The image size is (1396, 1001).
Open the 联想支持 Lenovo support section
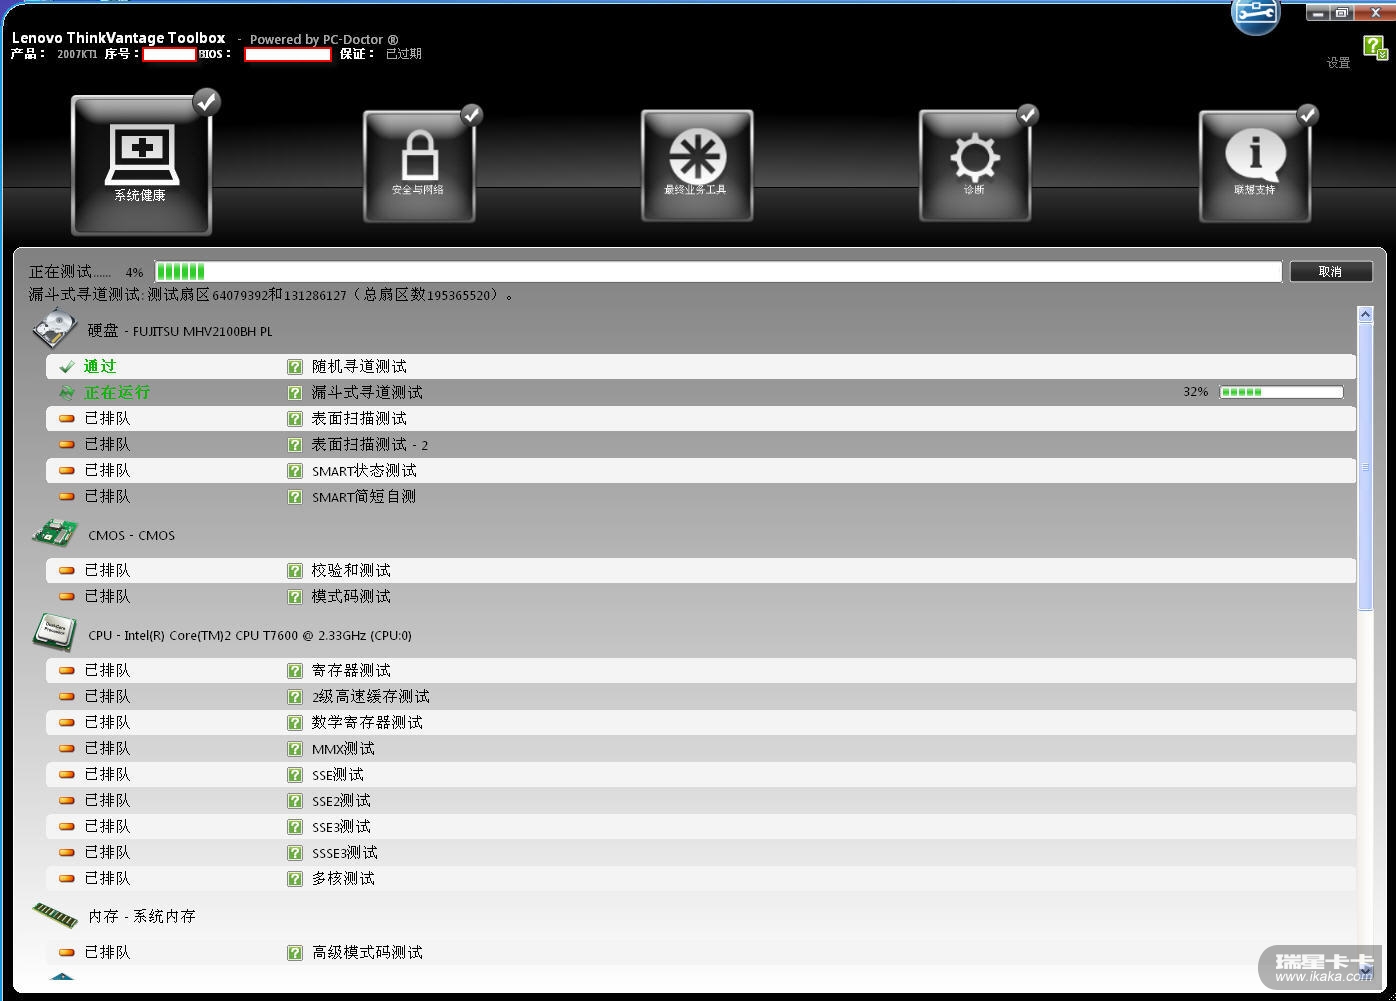click(x=1254, y=166)
